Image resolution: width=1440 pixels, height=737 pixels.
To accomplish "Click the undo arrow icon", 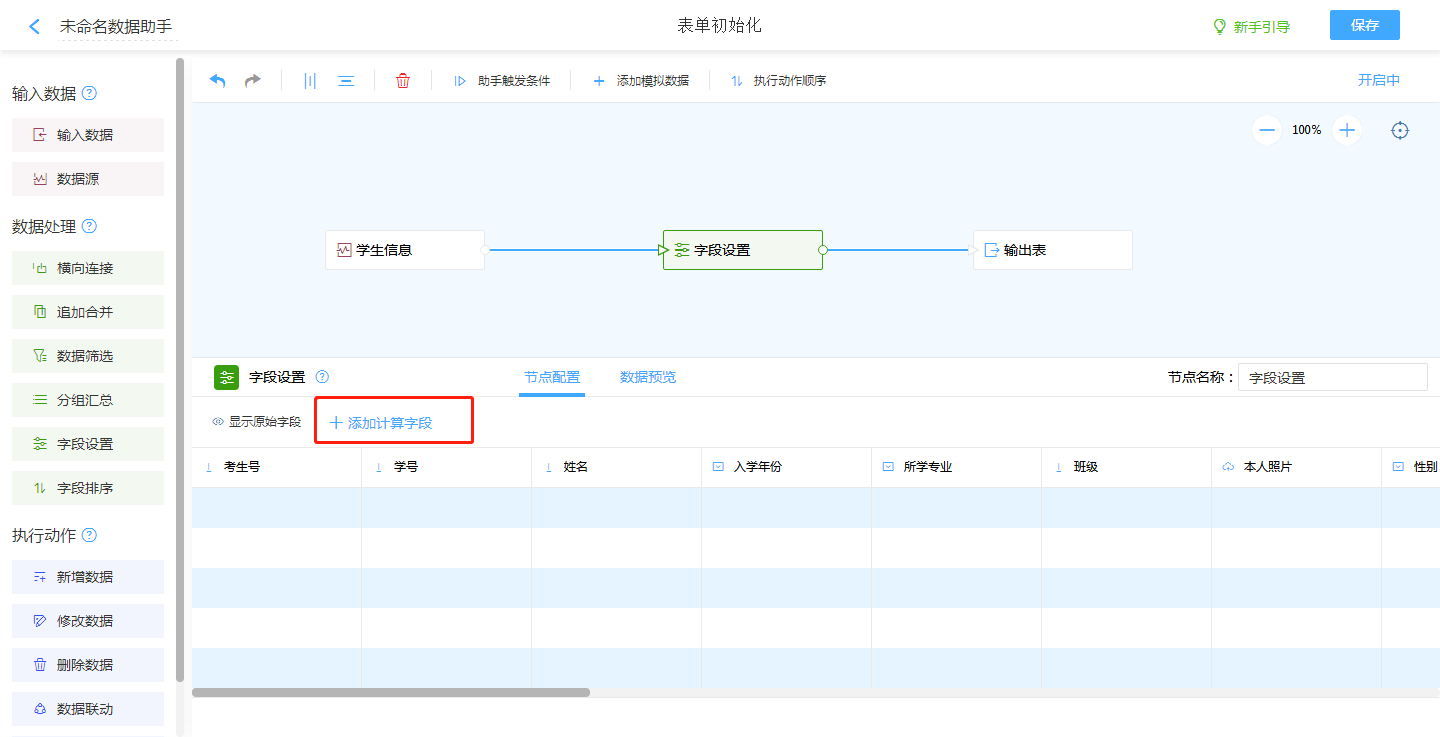I will (218, 81).
